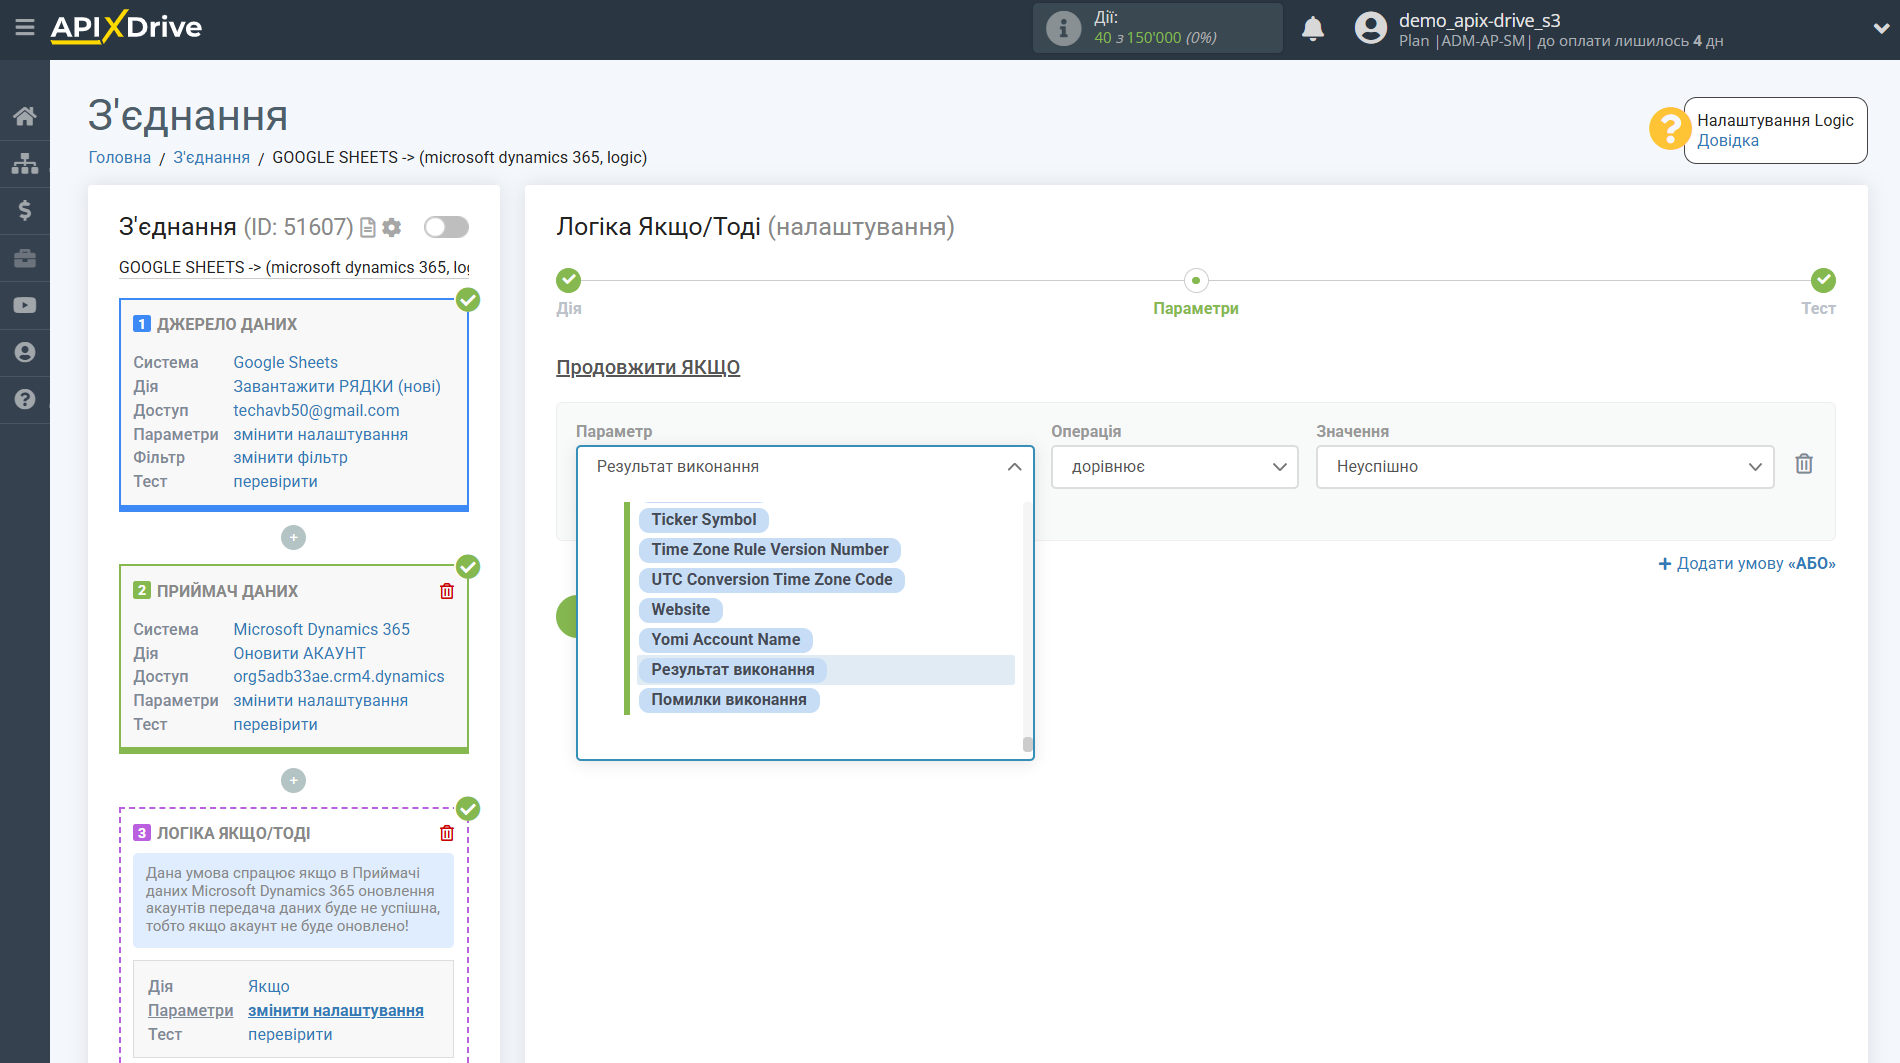
Task: Select Website option
Action: point(681,610)
